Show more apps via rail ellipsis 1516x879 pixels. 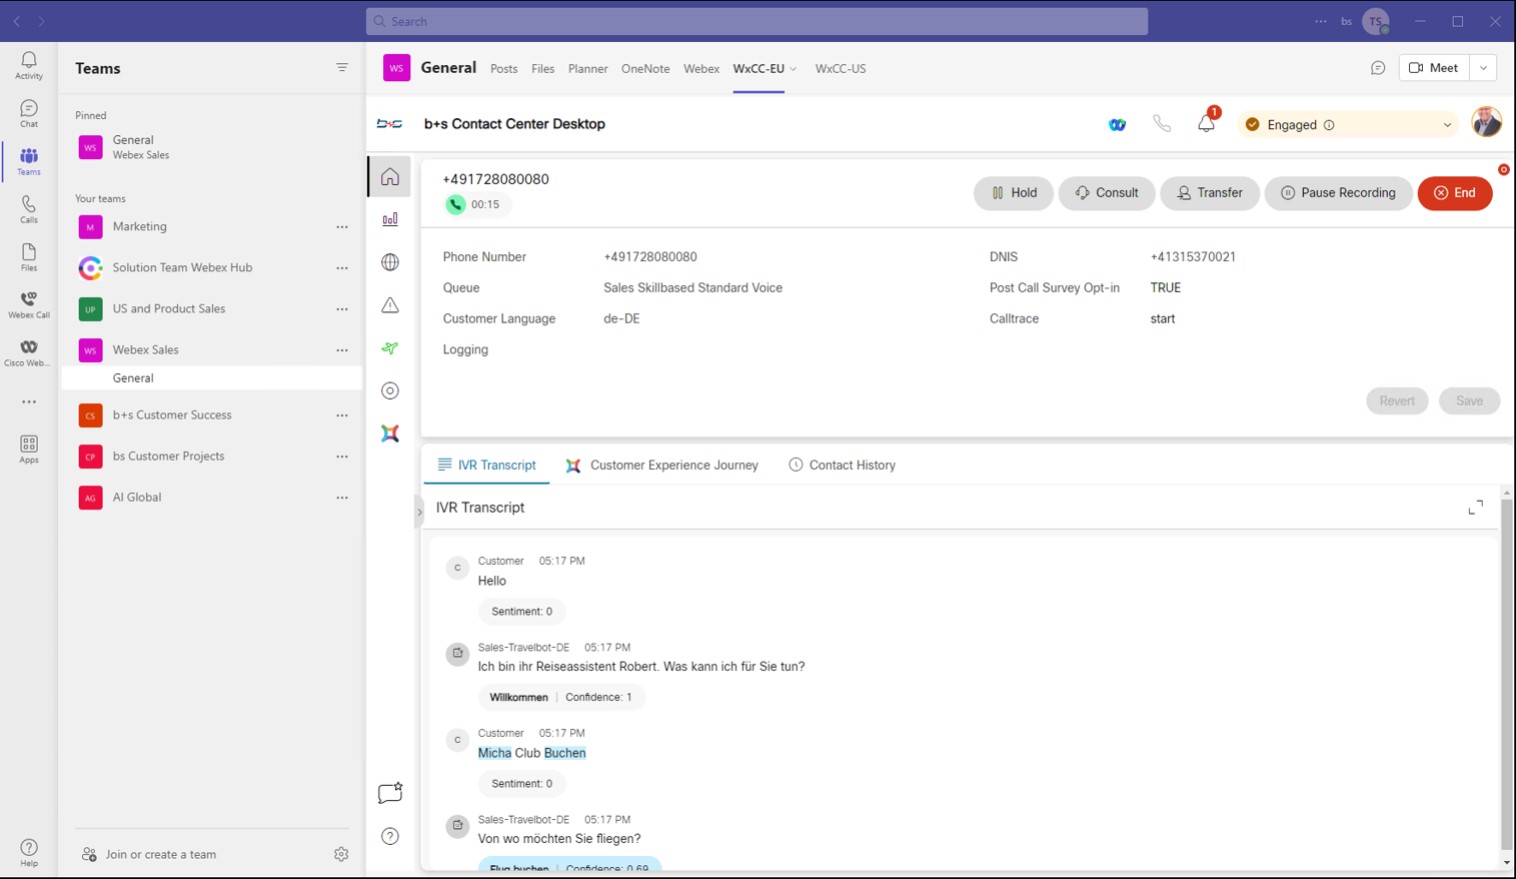[x=29, y=402]
